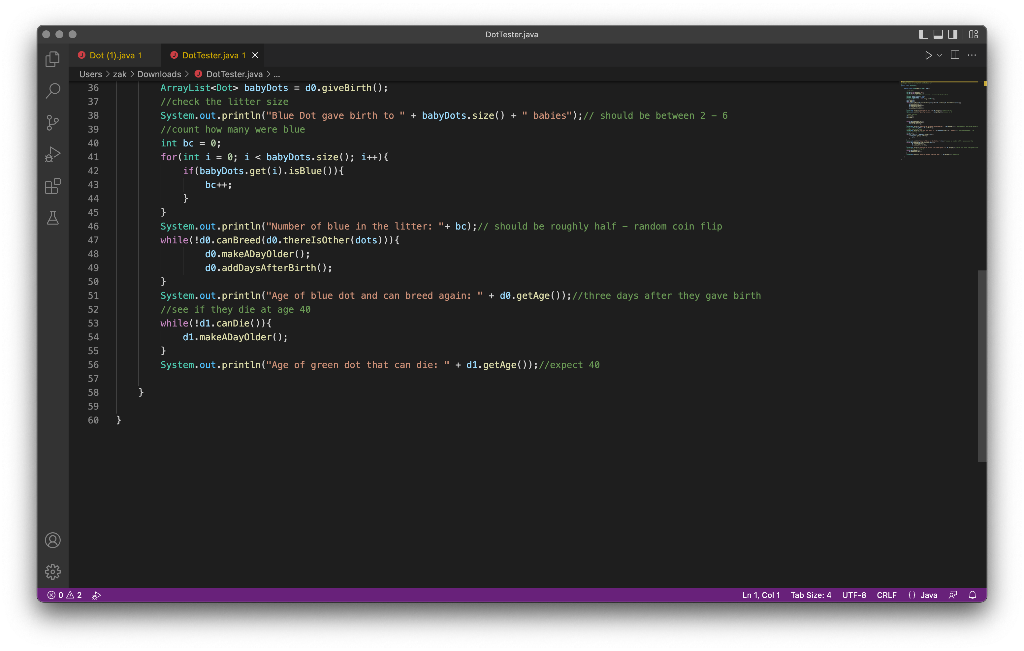Toggle the bottom panel layout

pyautogui.click(x=938, y=35)
